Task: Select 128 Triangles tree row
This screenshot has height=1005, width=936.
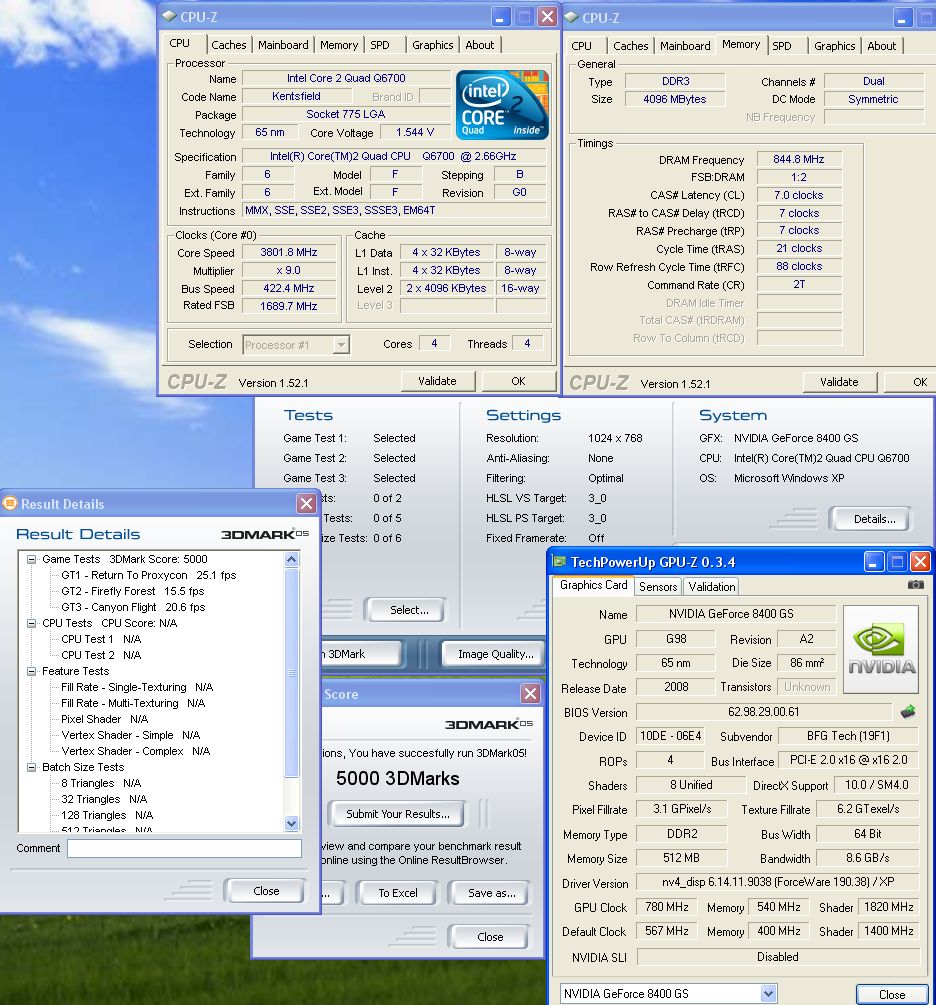Action: (107, 815)
